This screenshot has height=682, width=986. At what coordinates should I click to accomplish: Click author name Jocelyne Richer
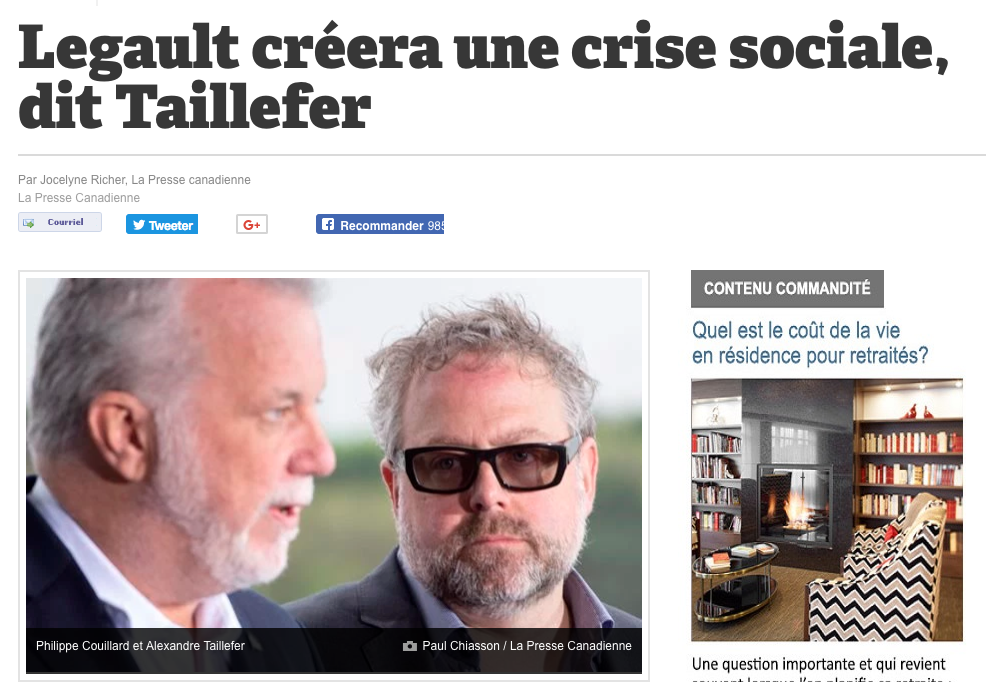coord(83,180)
